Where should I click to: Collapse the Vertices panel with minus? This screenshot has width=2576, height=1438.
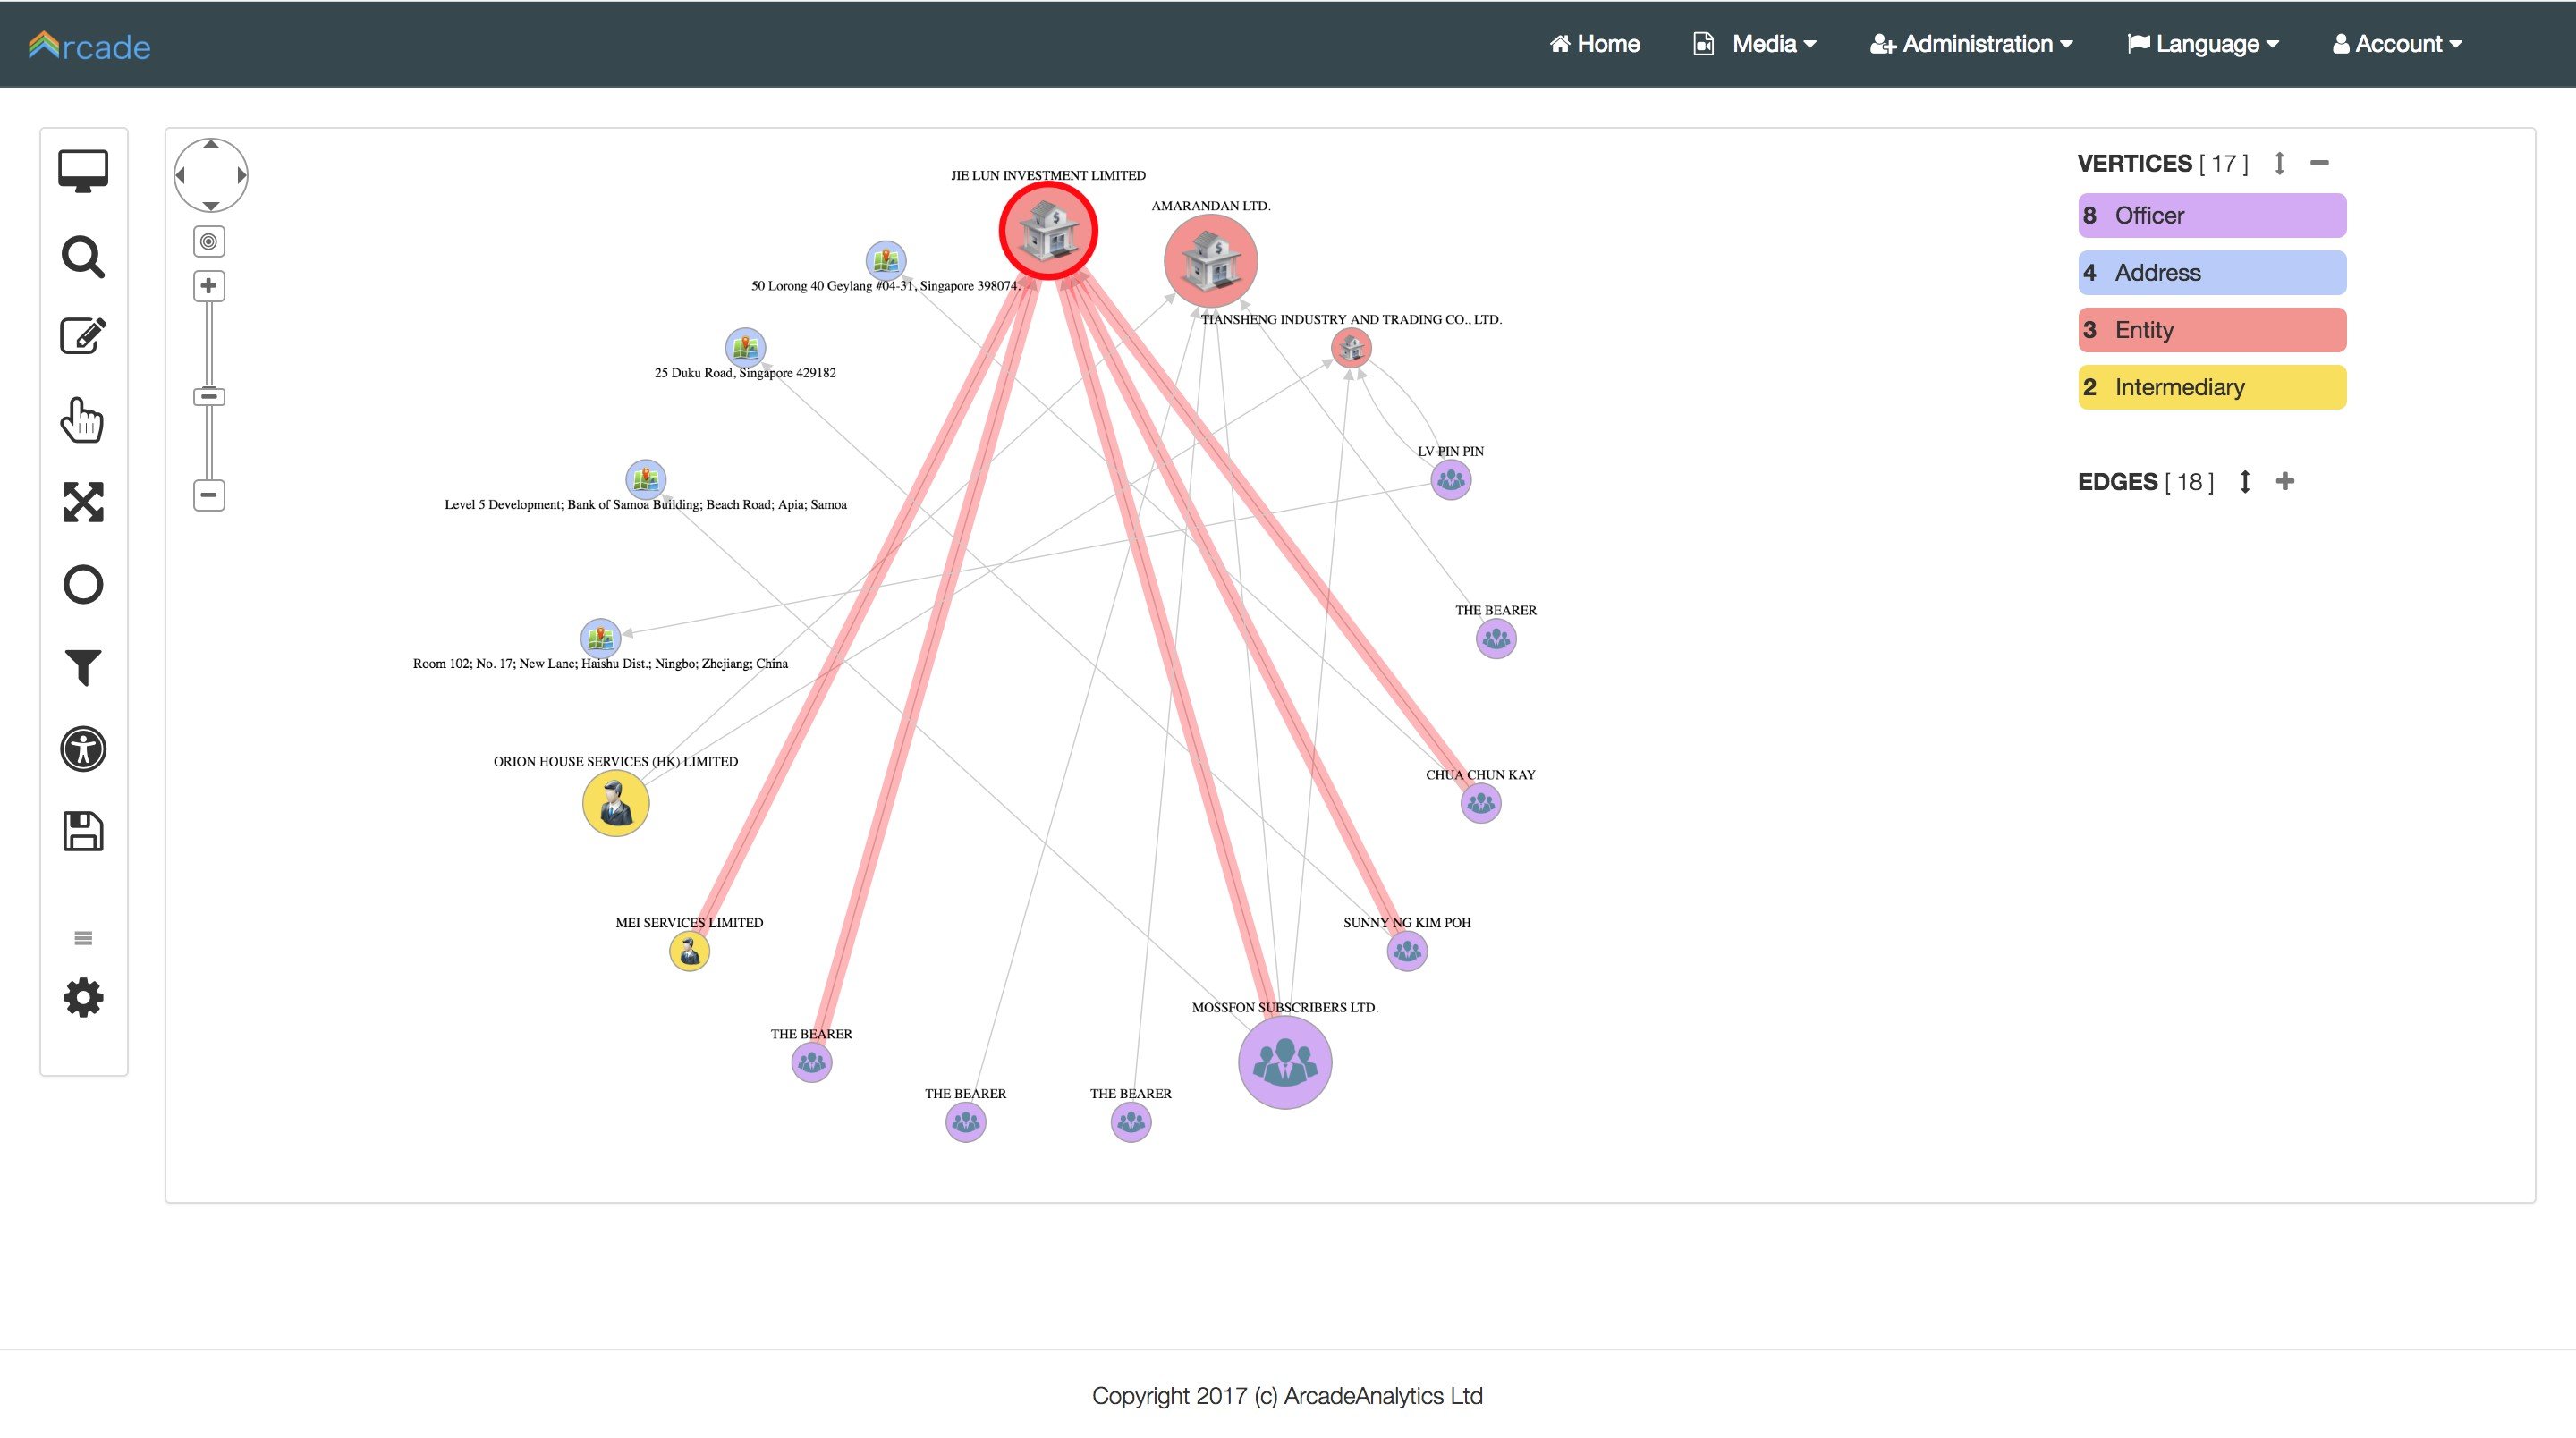pos(2320,163)
